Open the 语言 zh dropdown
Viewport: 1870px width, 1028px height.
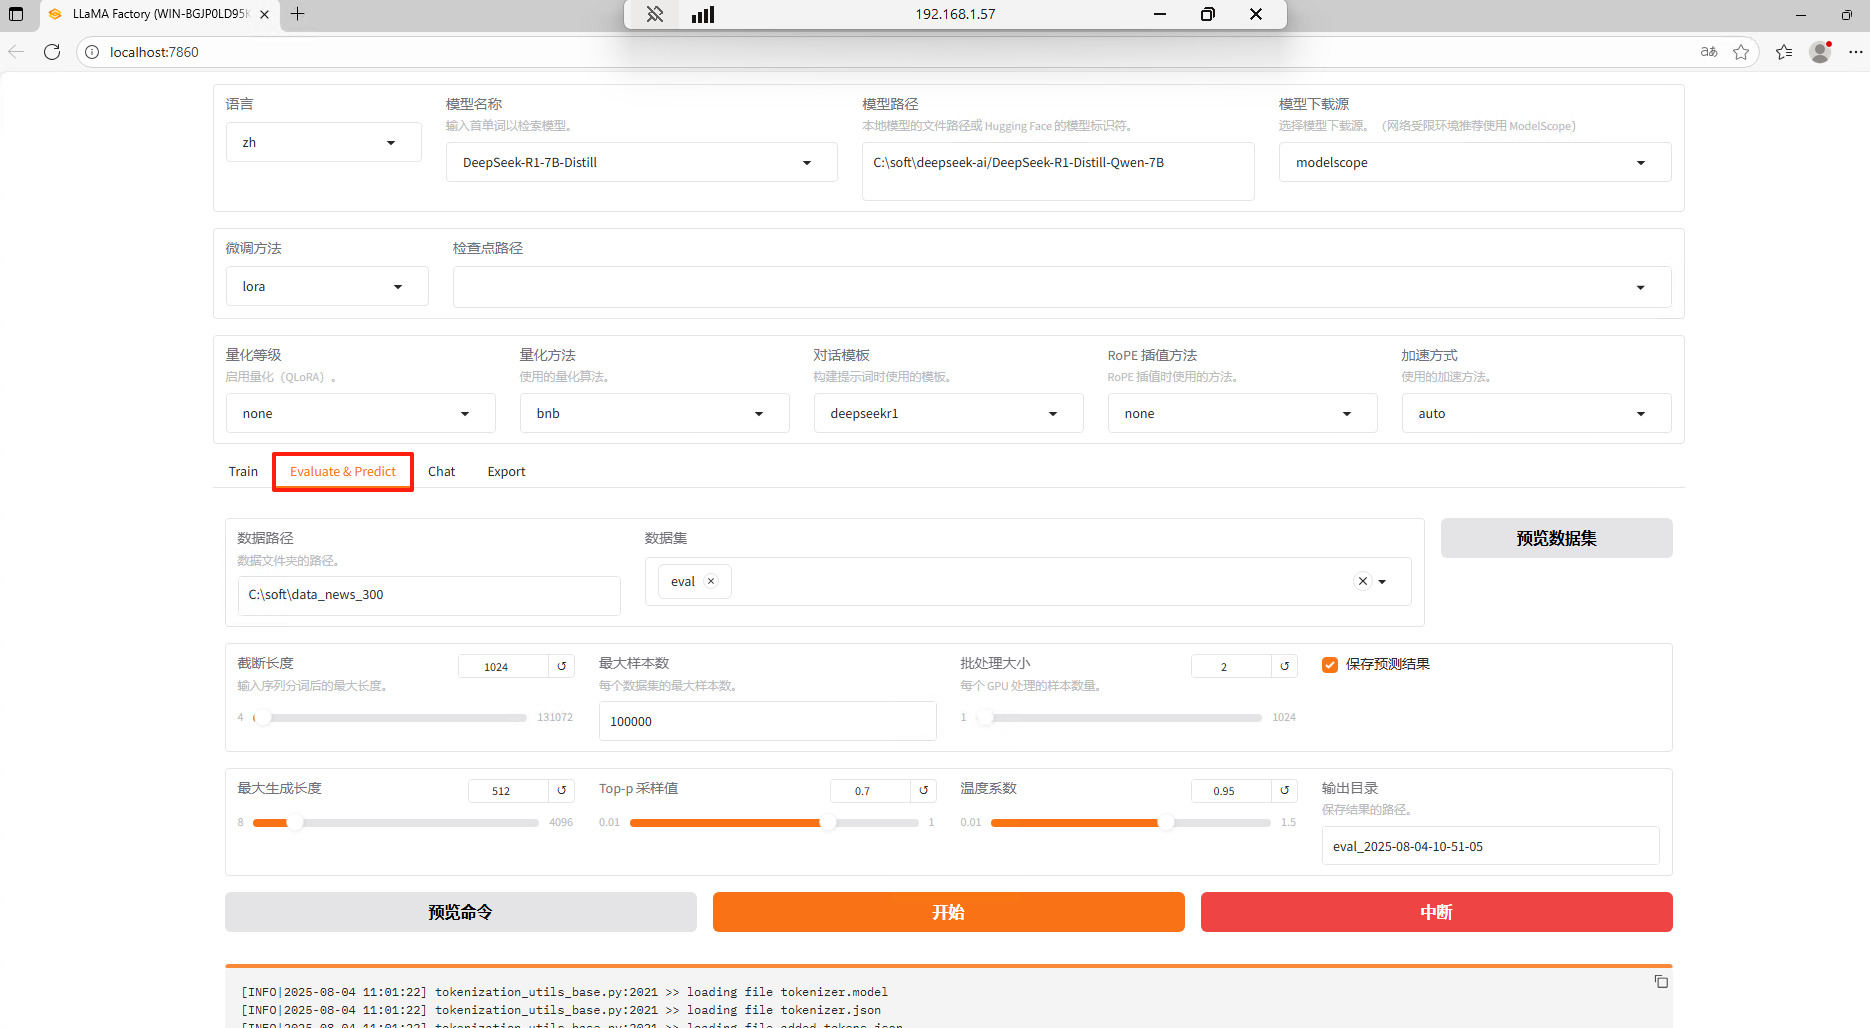(323, 142)
